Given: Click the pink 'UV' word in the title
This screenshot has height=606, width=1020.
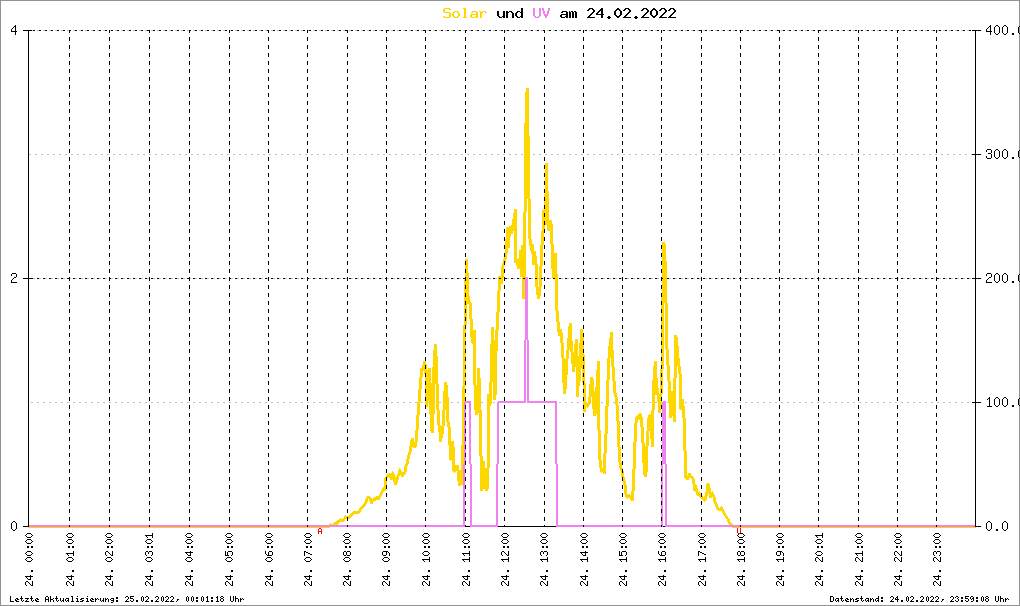Looking at the screenshot, I should pos(541,13).
